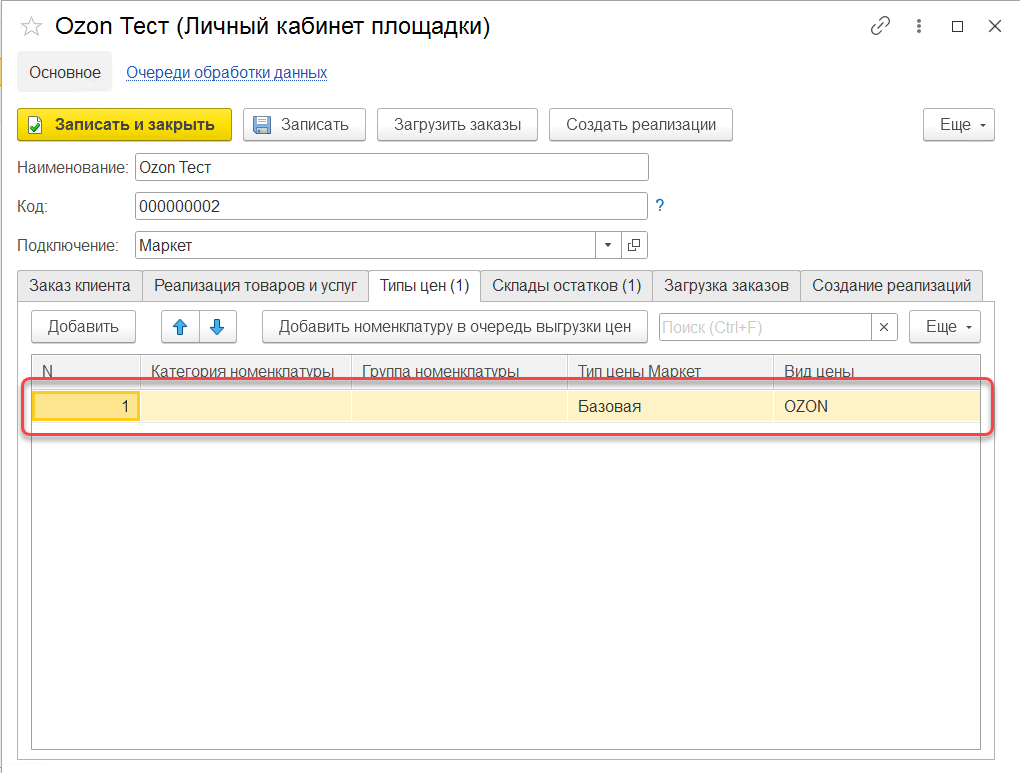The image size is (1020, 773).
Task: Clear the search field with the X button
Action: click(x=884, y=327)
